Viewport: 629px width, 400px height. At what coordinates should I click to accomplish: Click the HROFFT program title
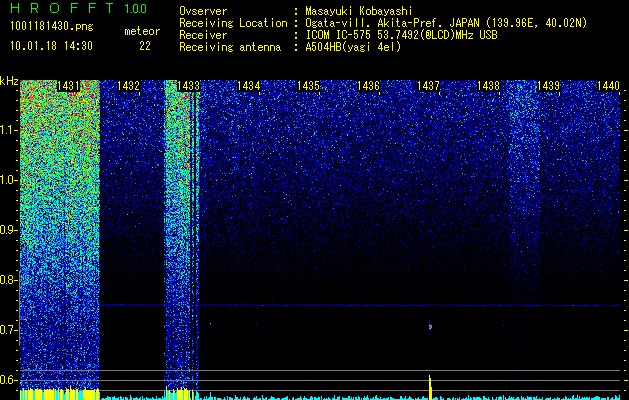(x=62, y=8)
